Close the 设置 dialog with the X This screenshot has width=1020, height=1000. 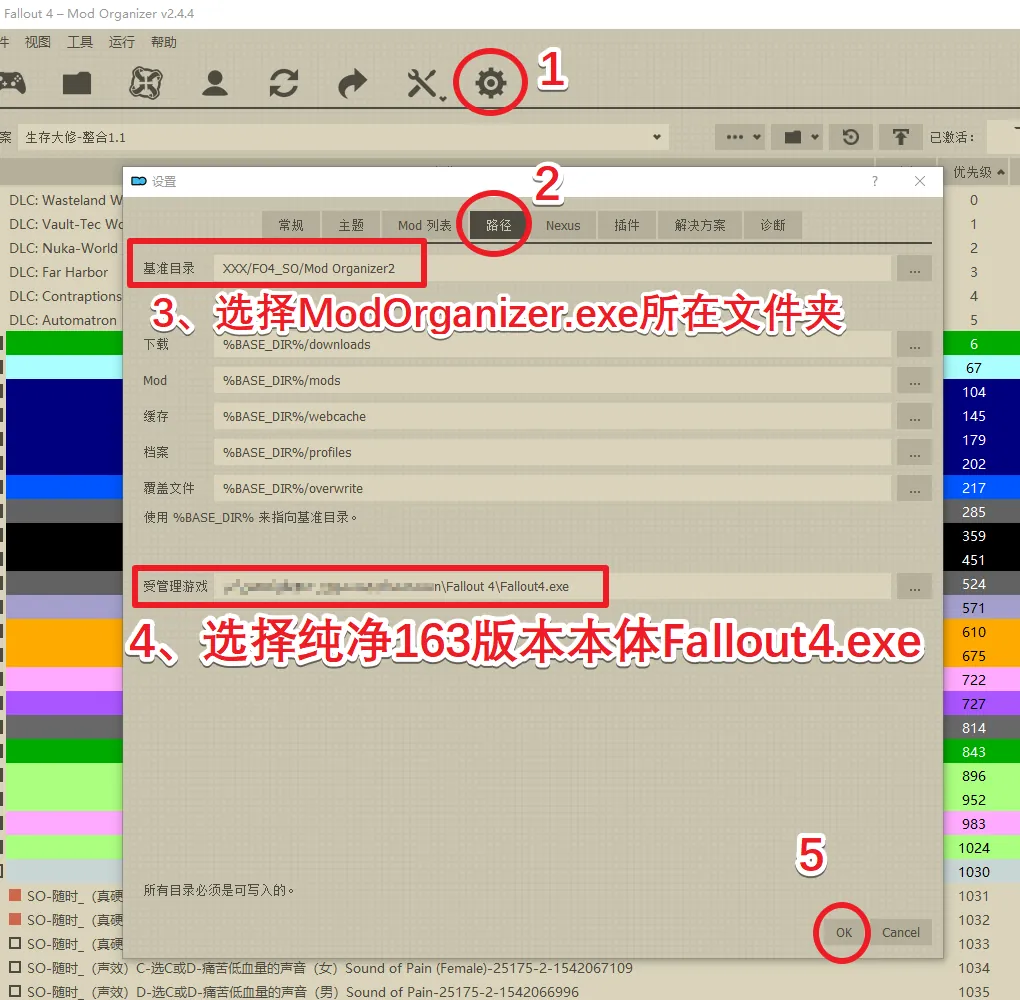pyautogui.click(x=920, y=181)
